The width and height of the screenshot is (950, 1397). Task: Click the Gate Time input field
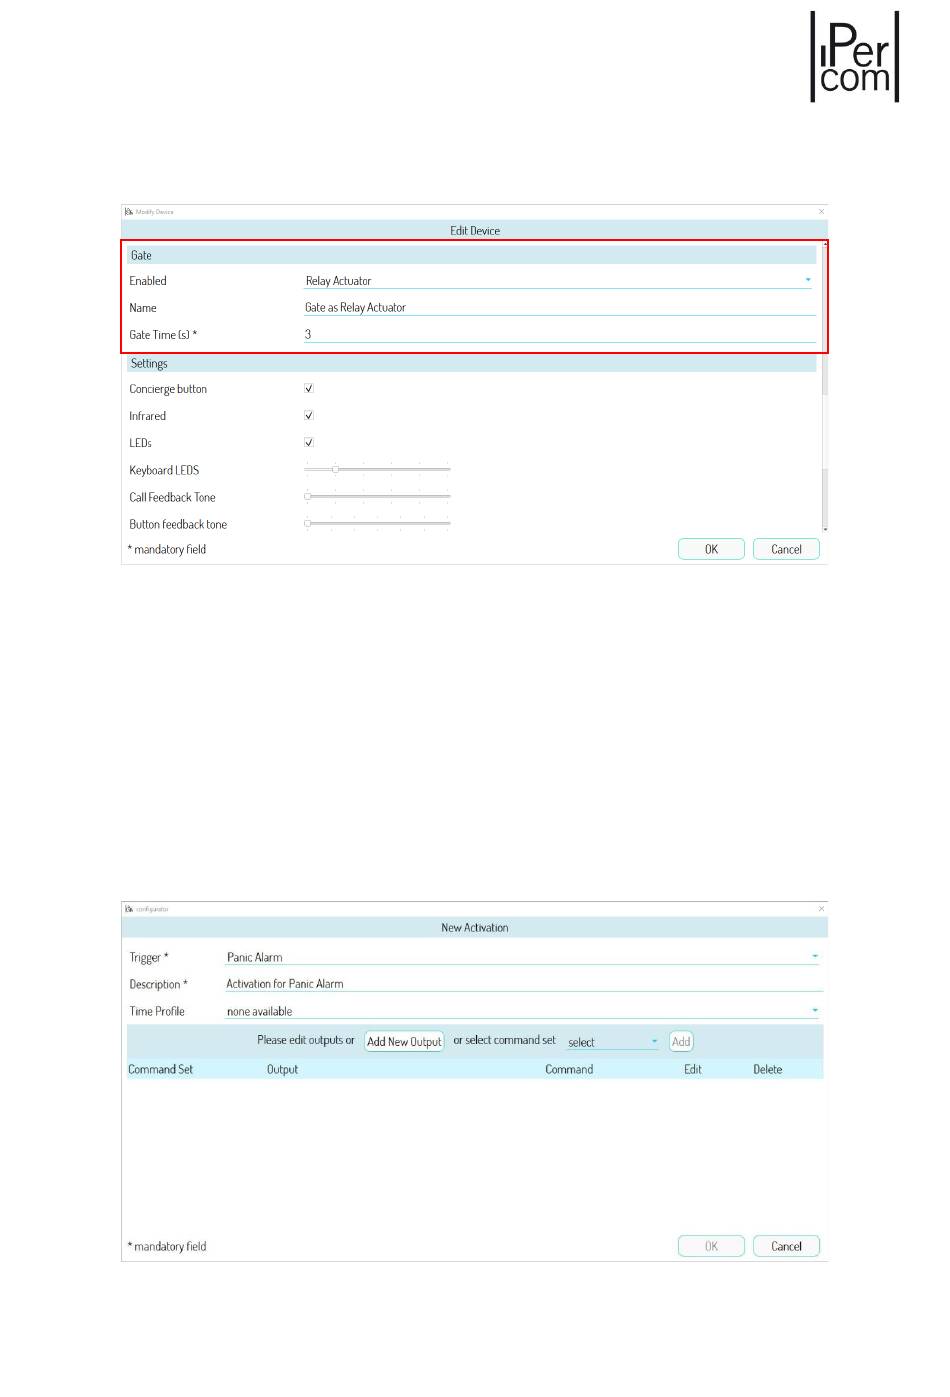click(x=559, y=335)
